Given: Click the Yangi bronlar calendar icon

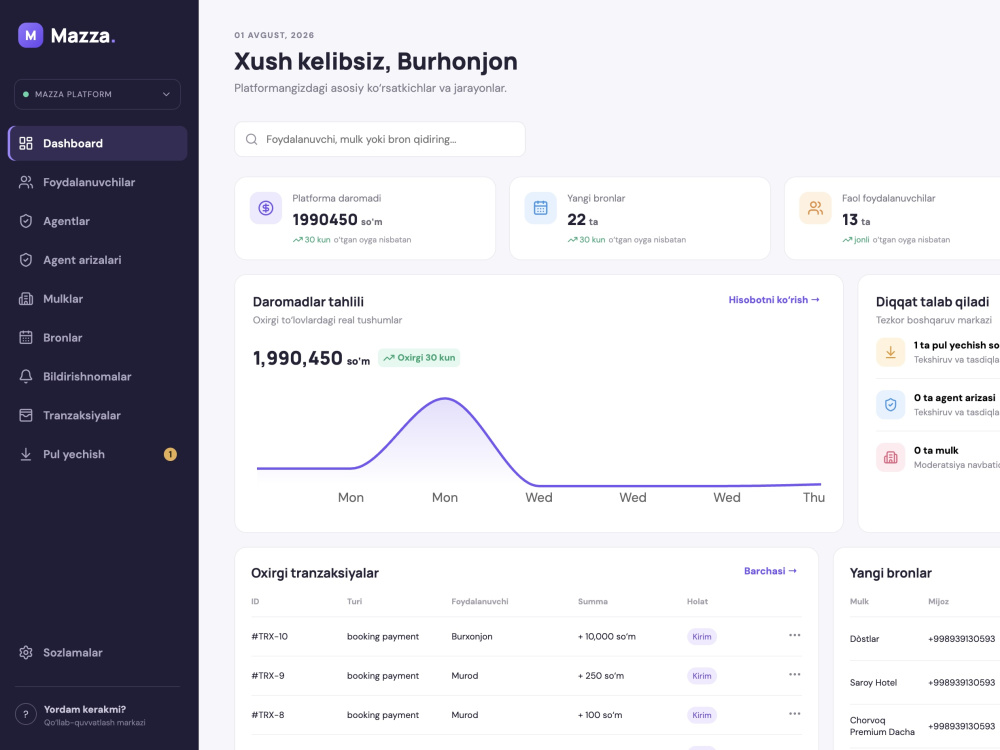Looking at the screenshot, I should [x=541, y=208].
